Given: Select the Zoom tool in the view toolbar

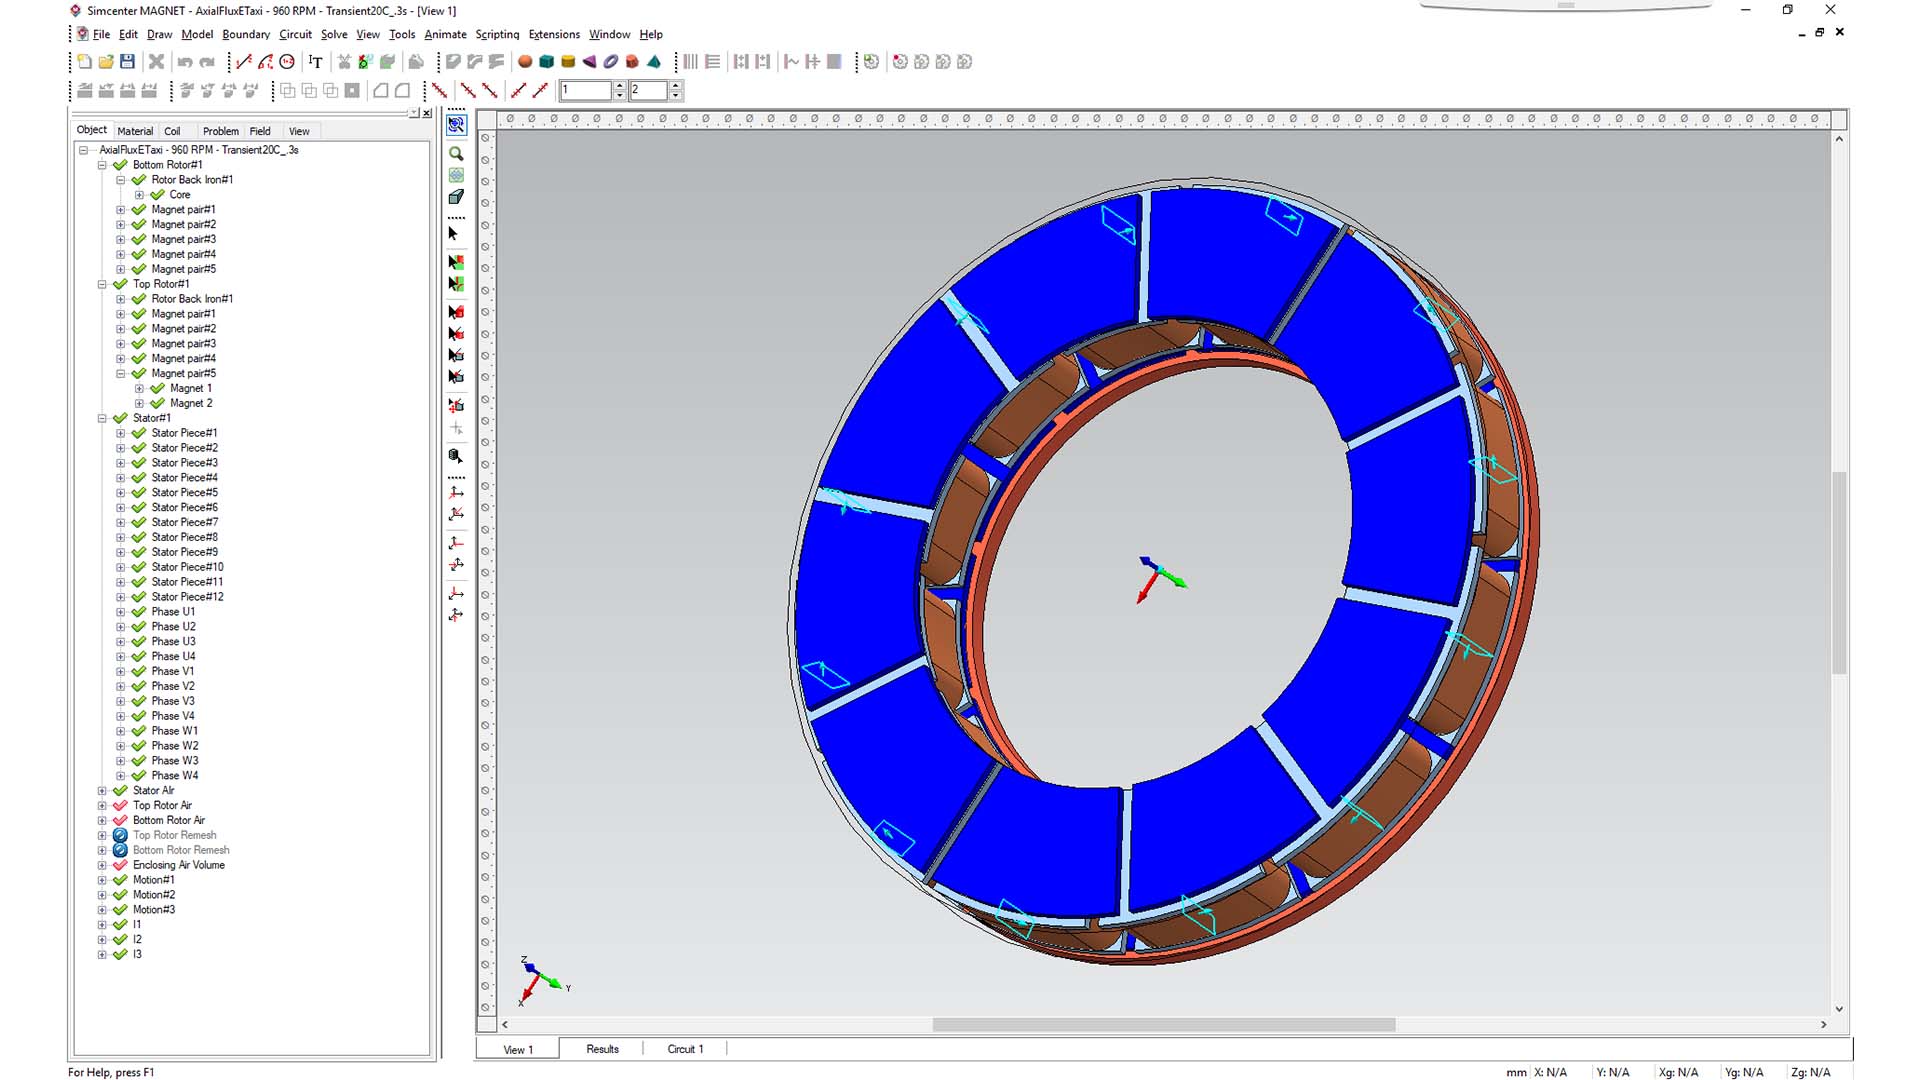Looking at the screenshot, I should [456, 154].
